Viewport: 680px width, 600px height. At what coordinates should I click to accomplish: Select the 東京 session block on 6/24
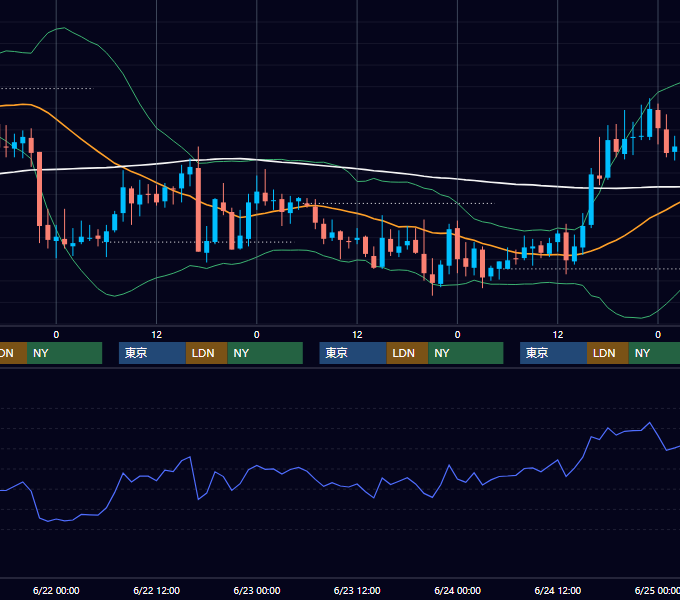pos(553,353)
